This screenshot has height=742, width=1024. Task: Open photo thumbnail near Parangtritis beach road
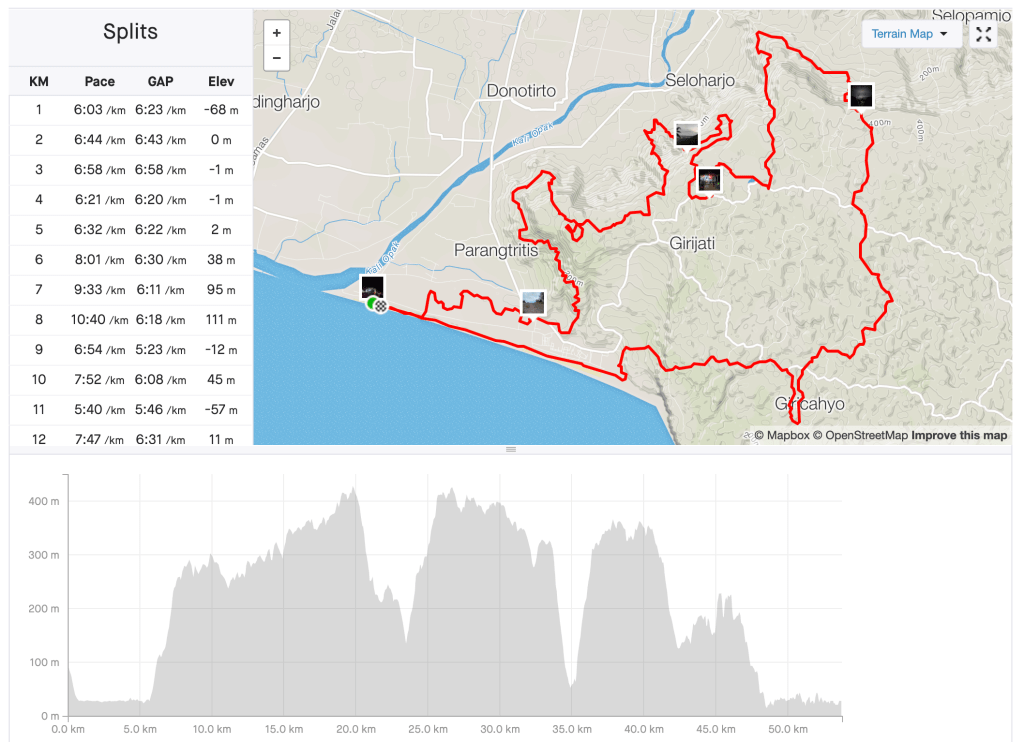[533, 302]
